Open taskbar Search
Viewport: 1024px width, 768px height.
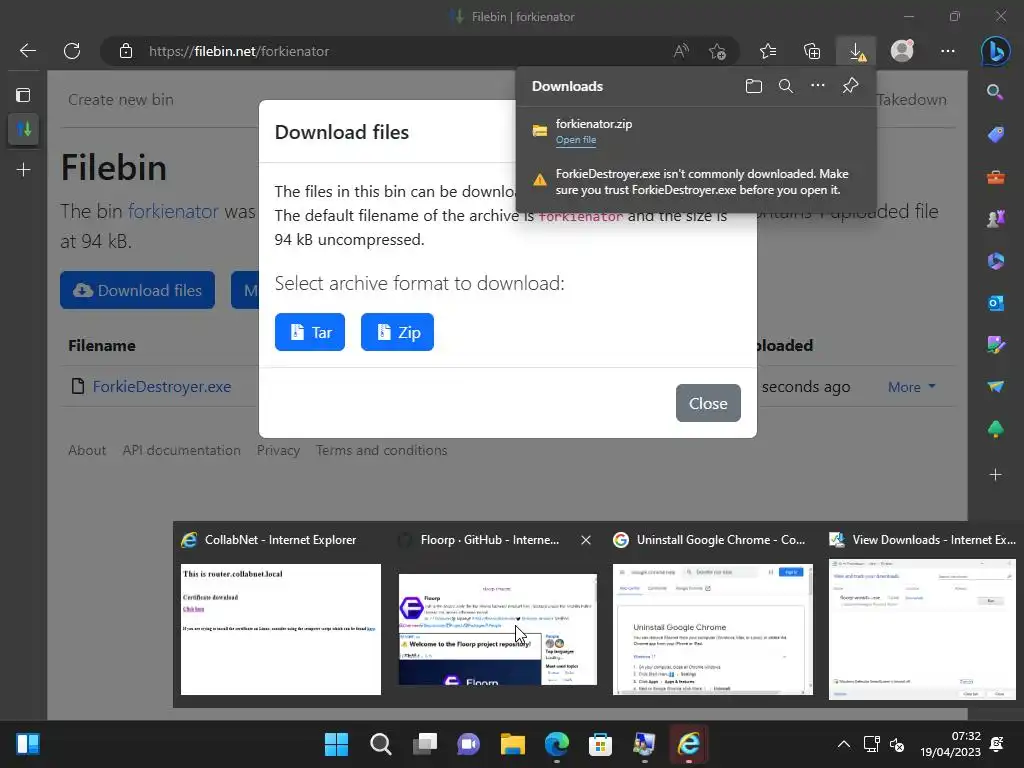[381, 744]
